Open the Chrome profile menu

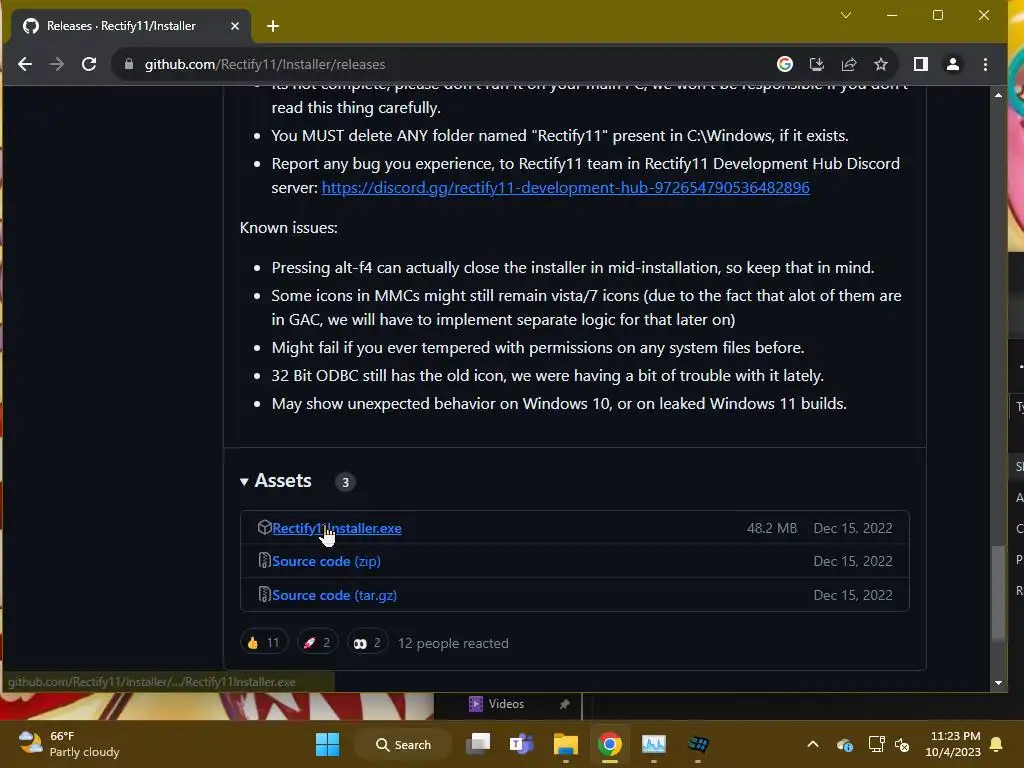953,64
